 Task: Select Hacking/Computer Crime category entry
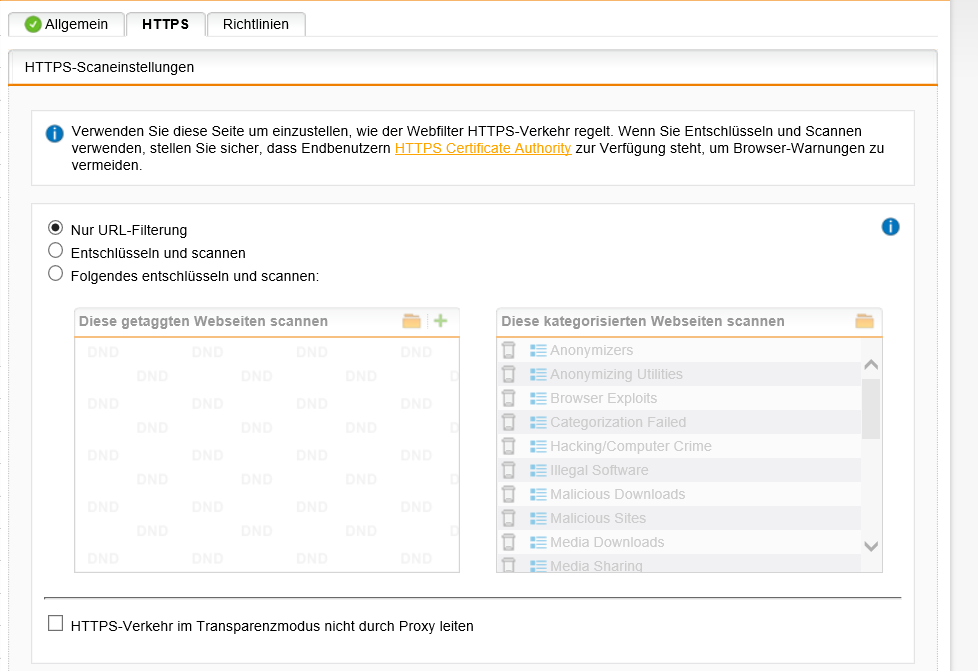point(630,446)
